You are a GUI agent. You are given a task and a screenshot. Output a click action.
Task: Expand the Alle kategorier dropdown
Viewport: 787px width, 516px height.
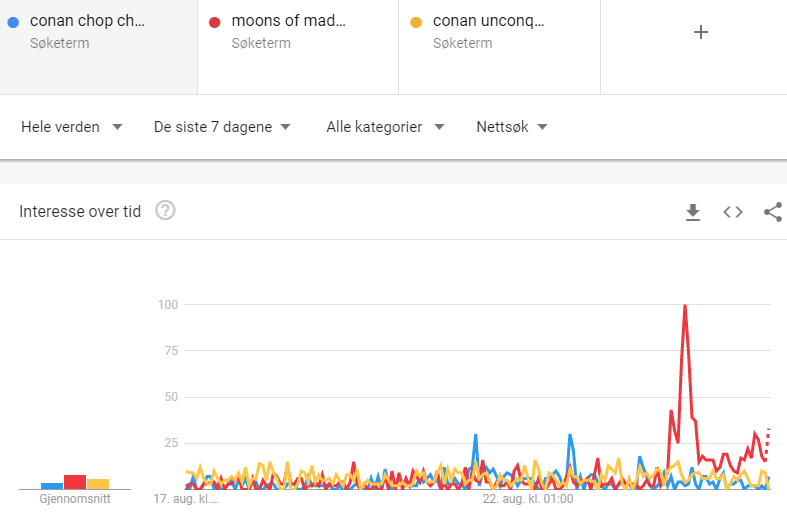pyautogui.click(x=385, y=127)
